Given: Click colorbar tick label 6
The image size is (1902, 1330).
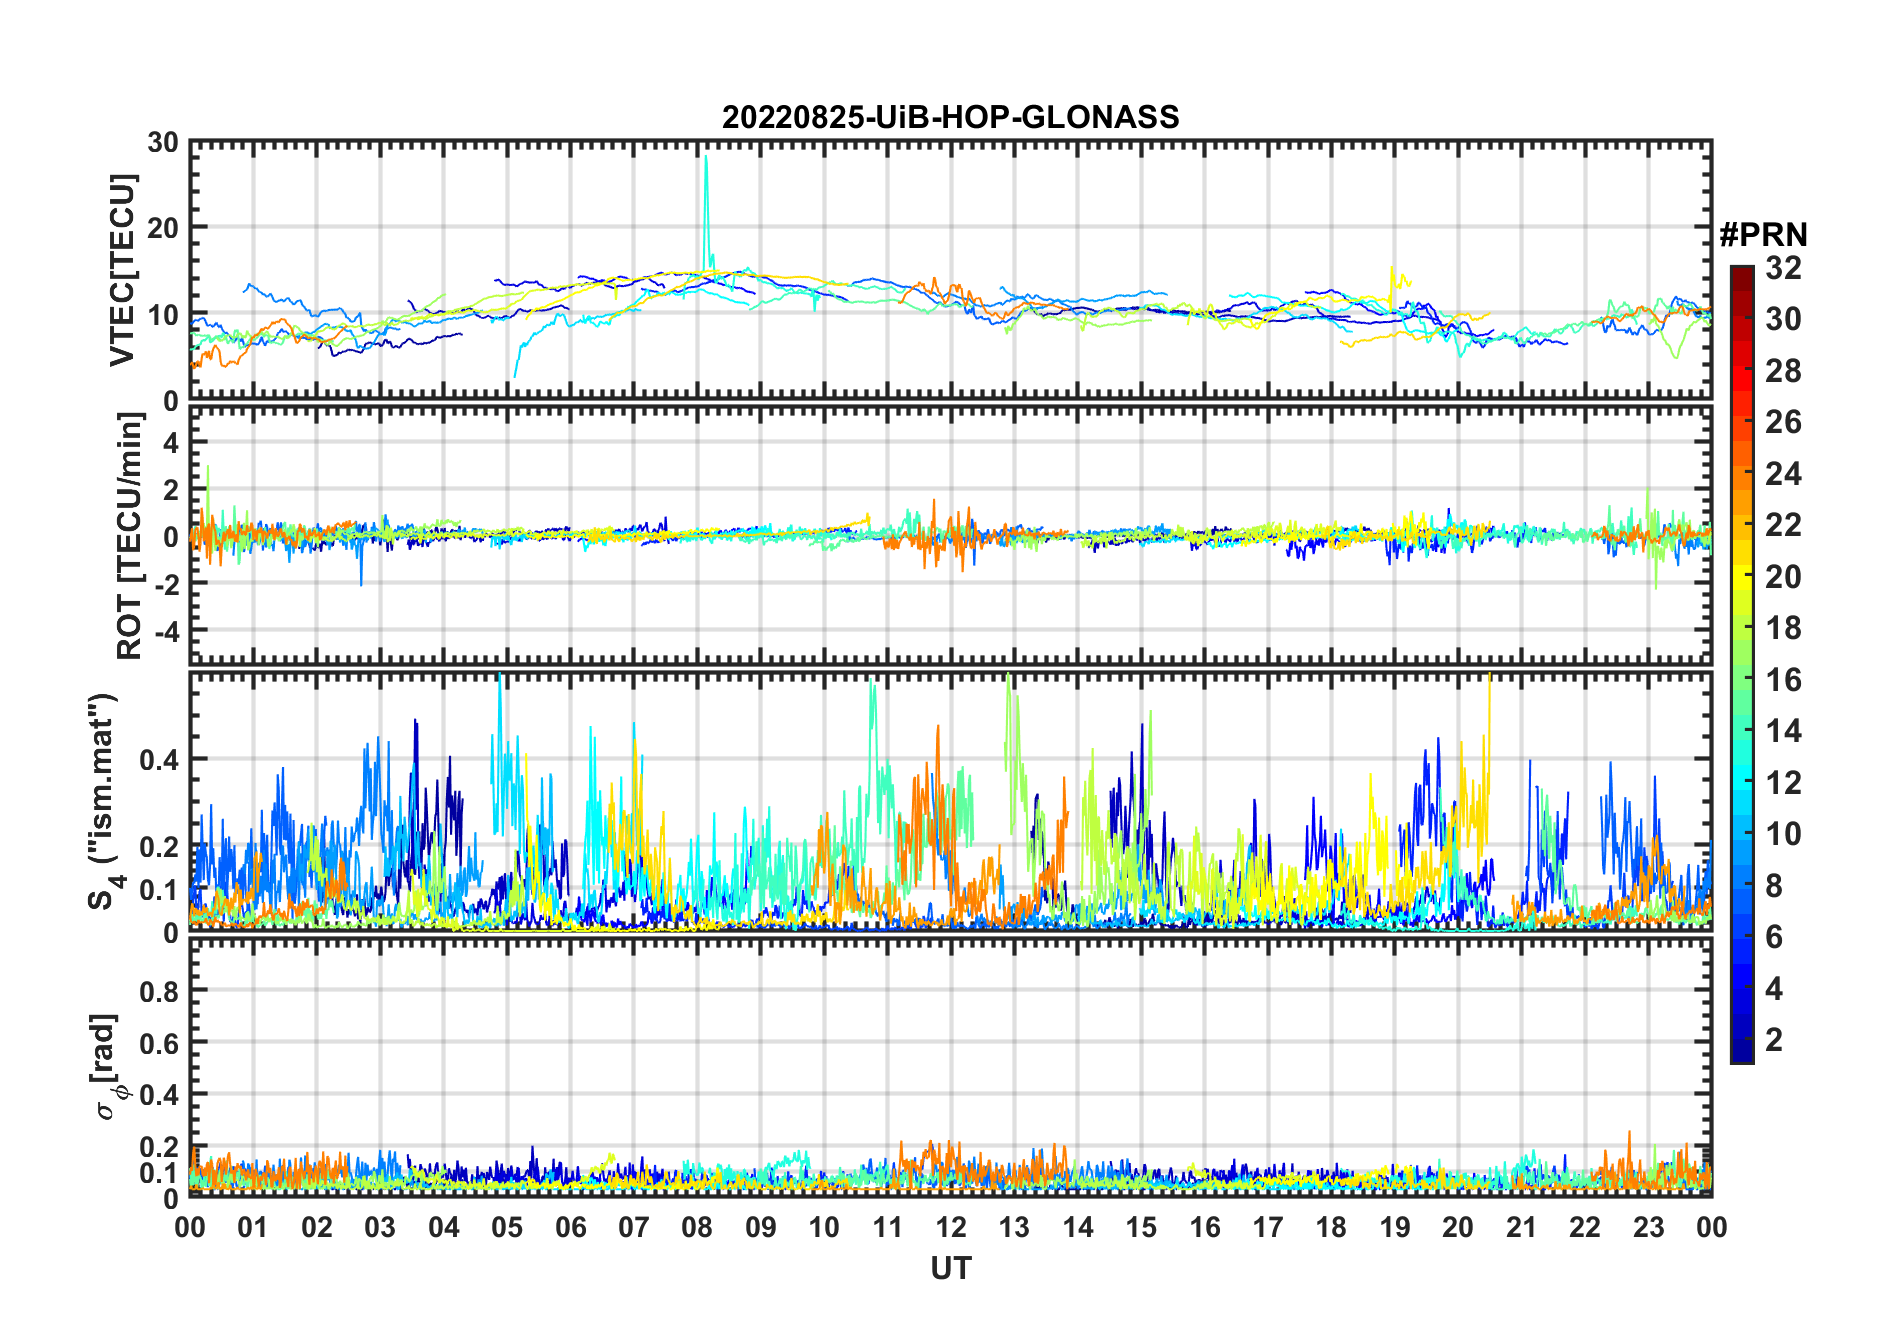Looking at the screenshot, I should tap(1774, 936).
